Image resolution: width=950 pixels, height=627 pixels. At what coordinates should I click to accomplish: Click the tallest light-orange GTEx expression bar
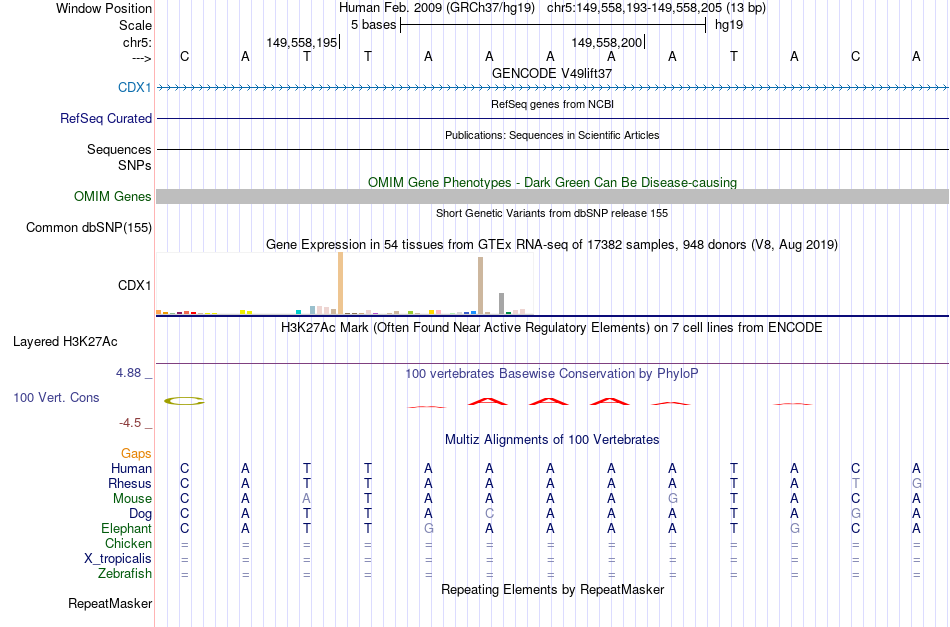click(340, 283)
